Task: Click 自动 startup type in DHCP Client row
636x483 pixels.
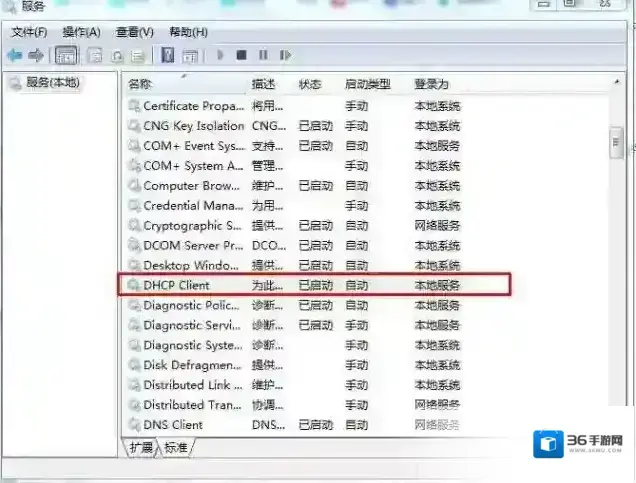Action: (x=357, y=285)
